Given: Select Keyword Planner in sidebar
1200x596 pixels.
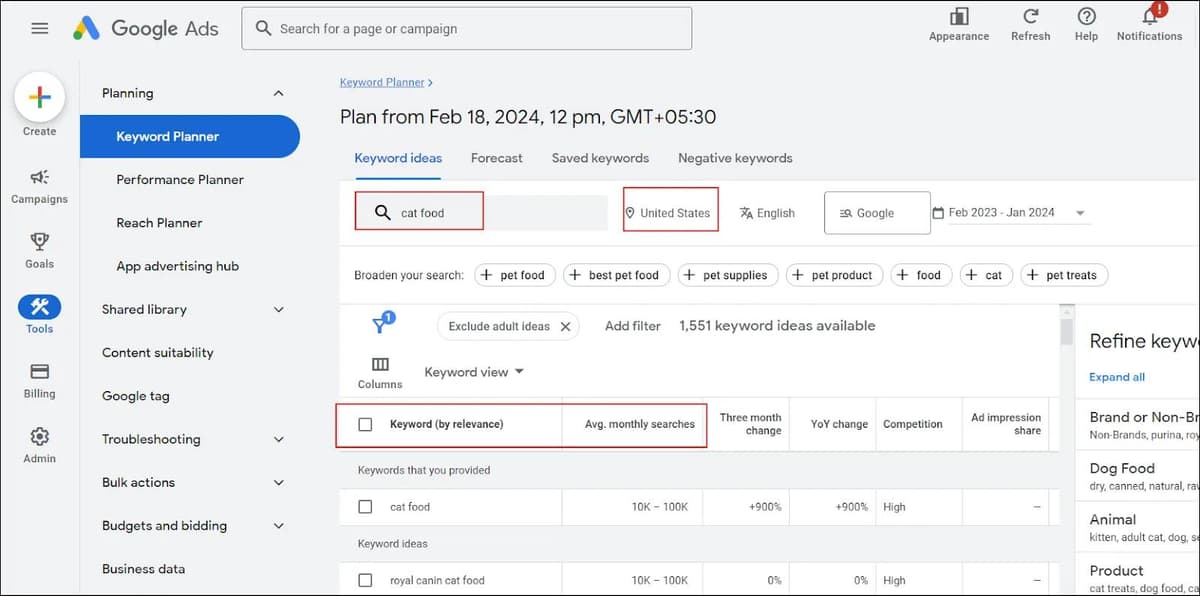Looking at the screenshot, I should coord(189,136).
